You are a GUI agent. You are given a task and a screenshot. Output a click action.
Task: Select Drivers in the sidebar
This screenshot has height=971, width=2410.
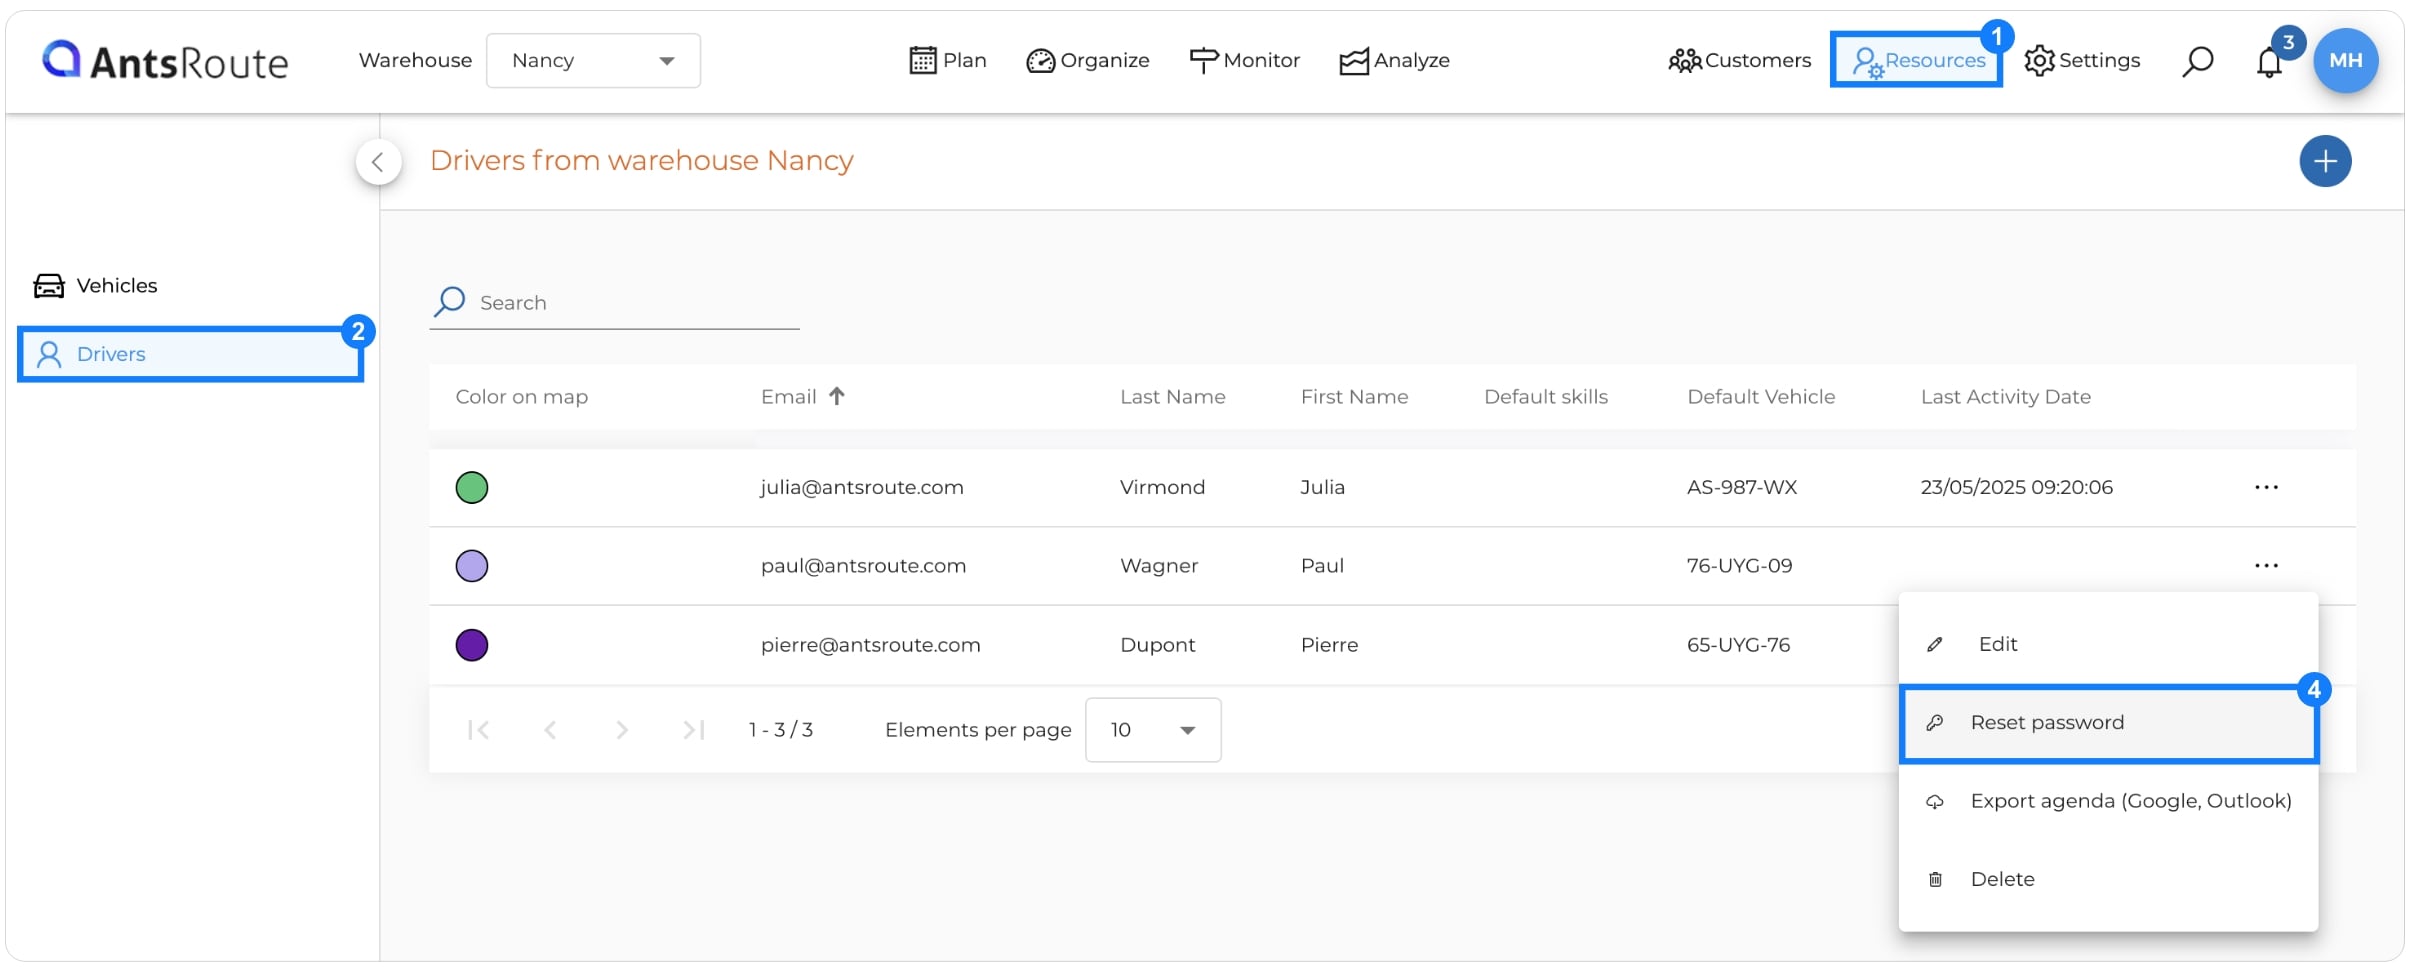pos(190,354)
